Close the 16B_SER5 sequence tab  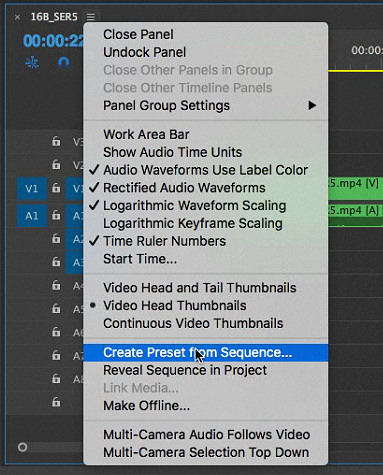coord(17,17)
